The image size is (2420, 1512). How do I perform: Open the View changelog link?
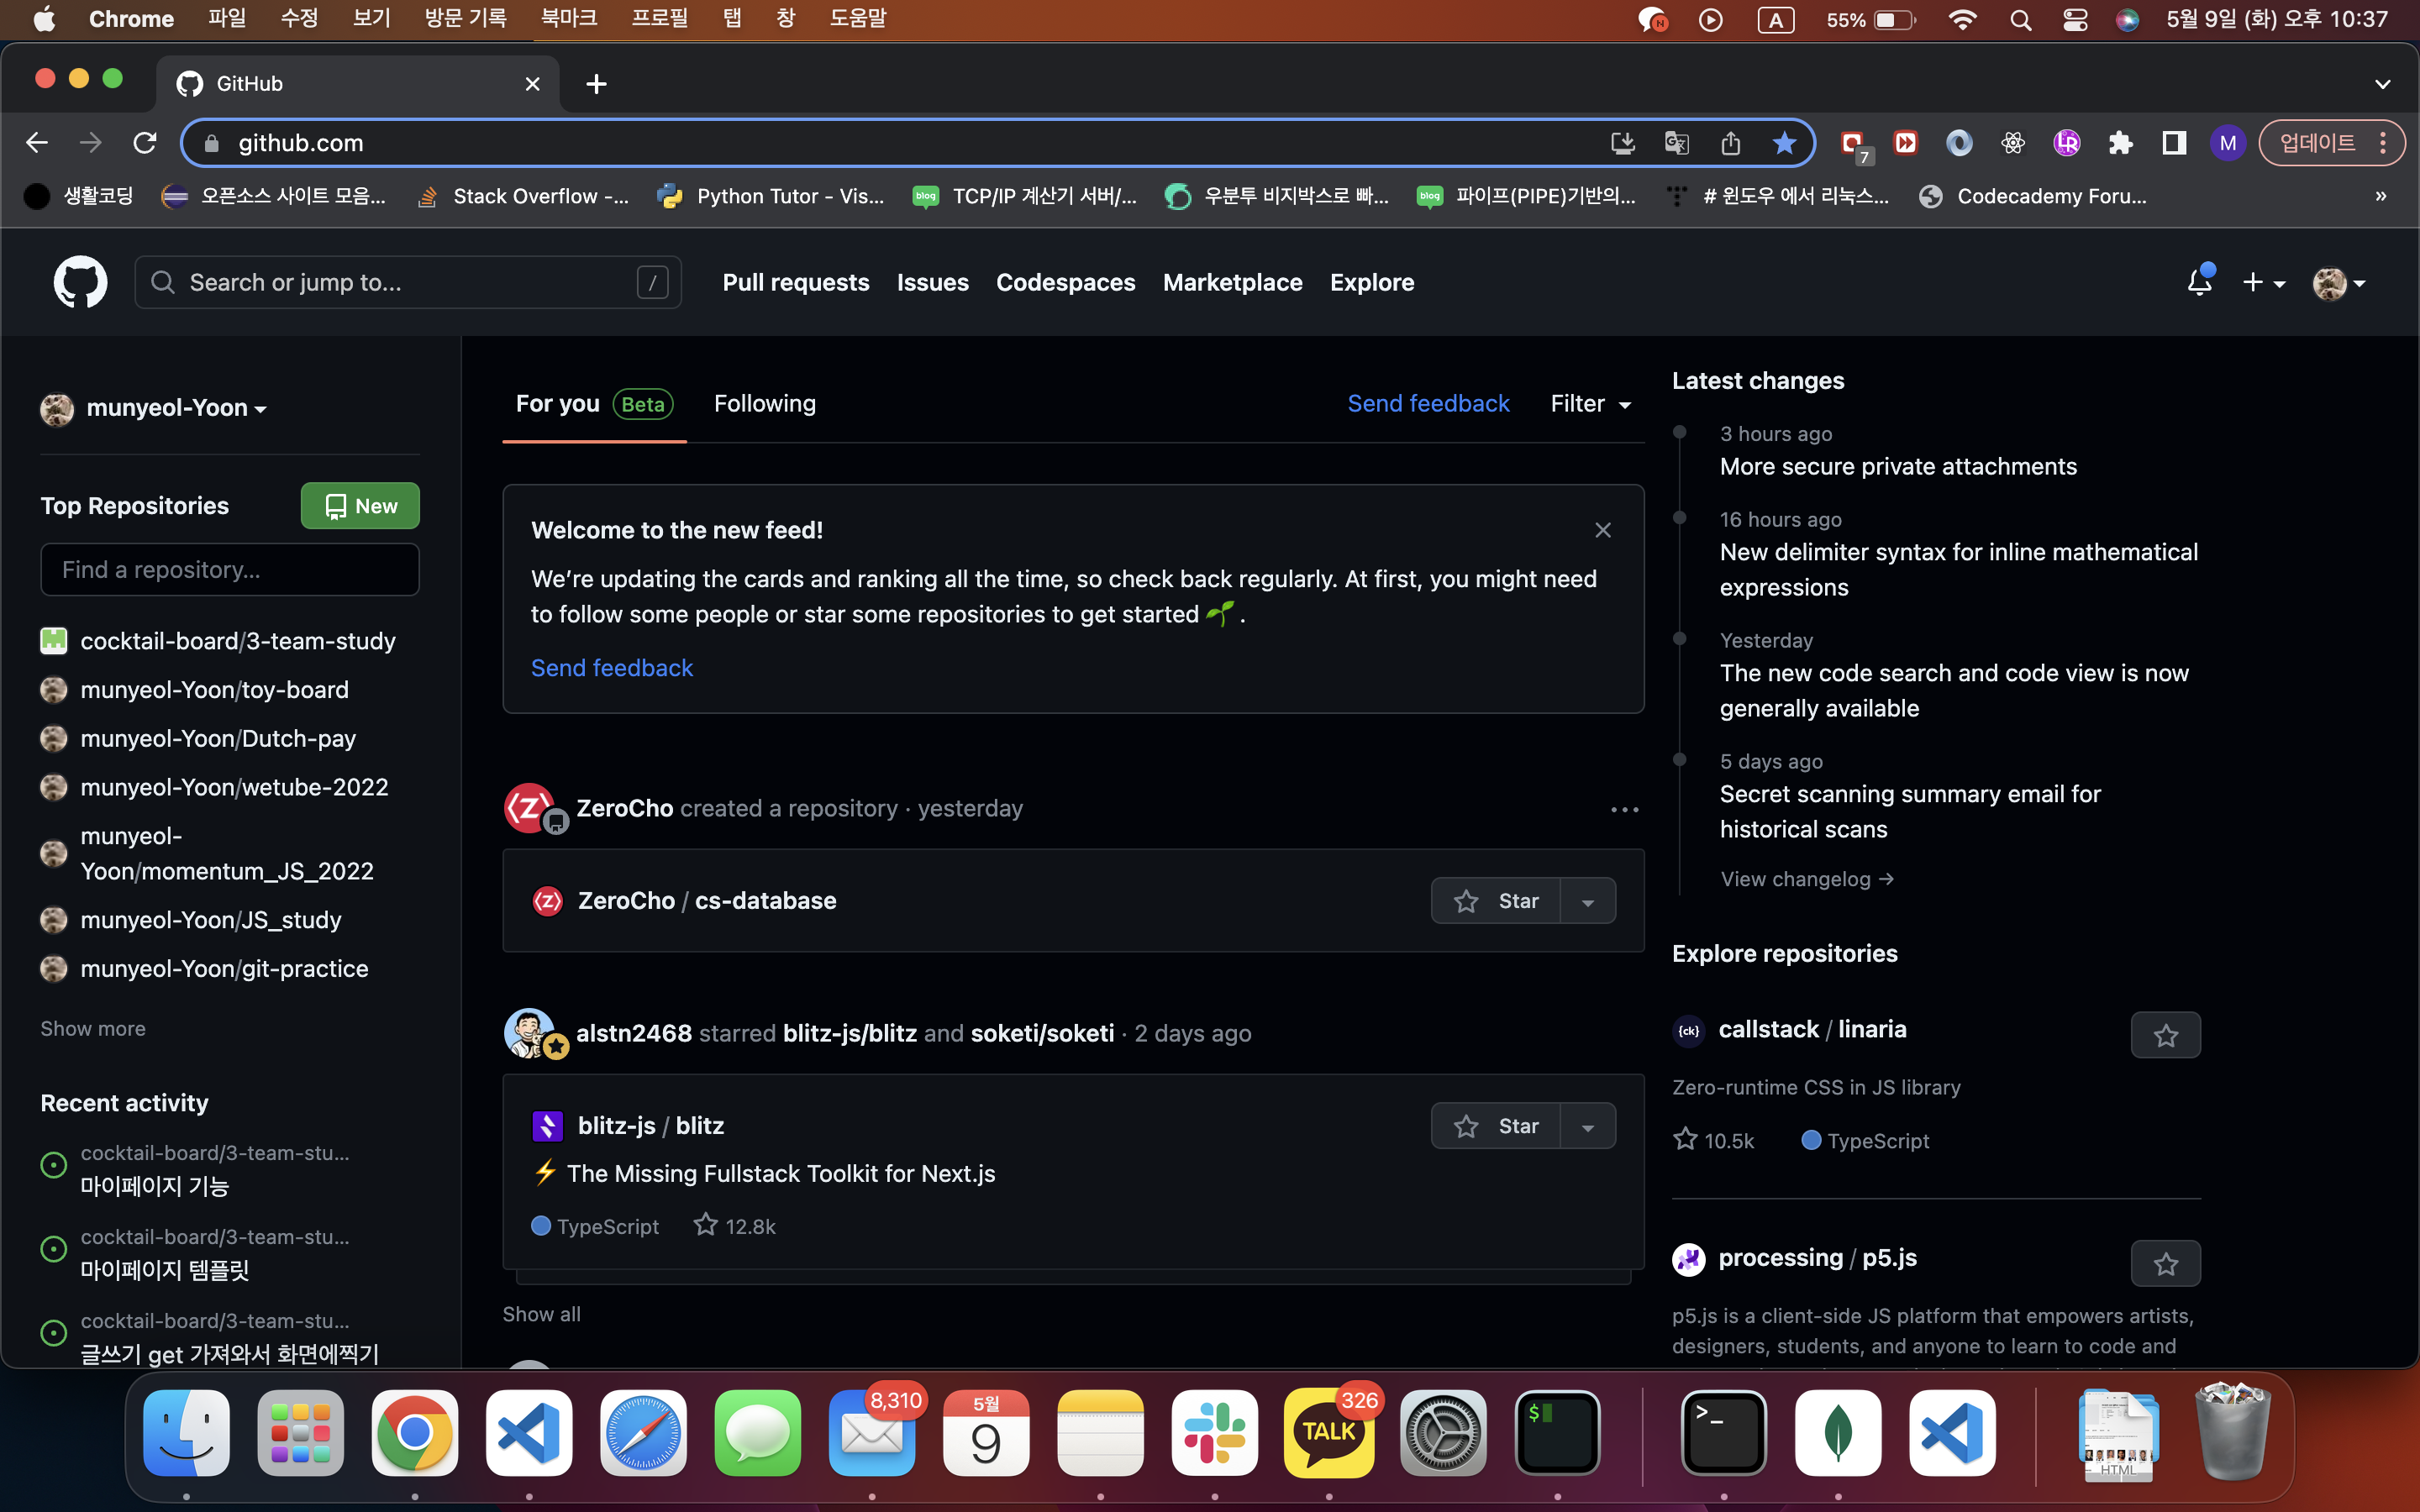(x=1806, y=879)
